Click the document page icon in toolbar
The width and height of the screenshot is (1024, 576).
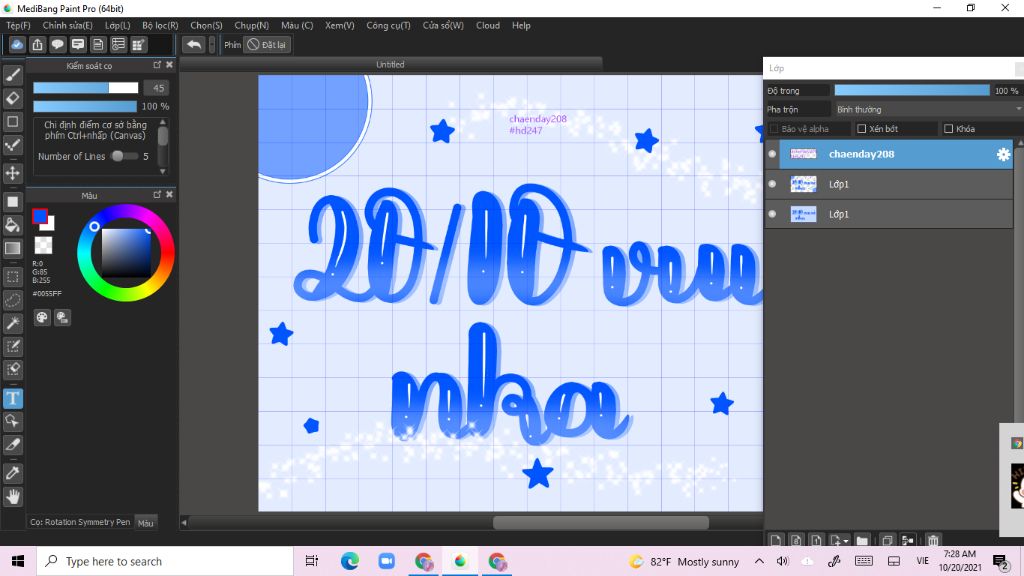98,44
